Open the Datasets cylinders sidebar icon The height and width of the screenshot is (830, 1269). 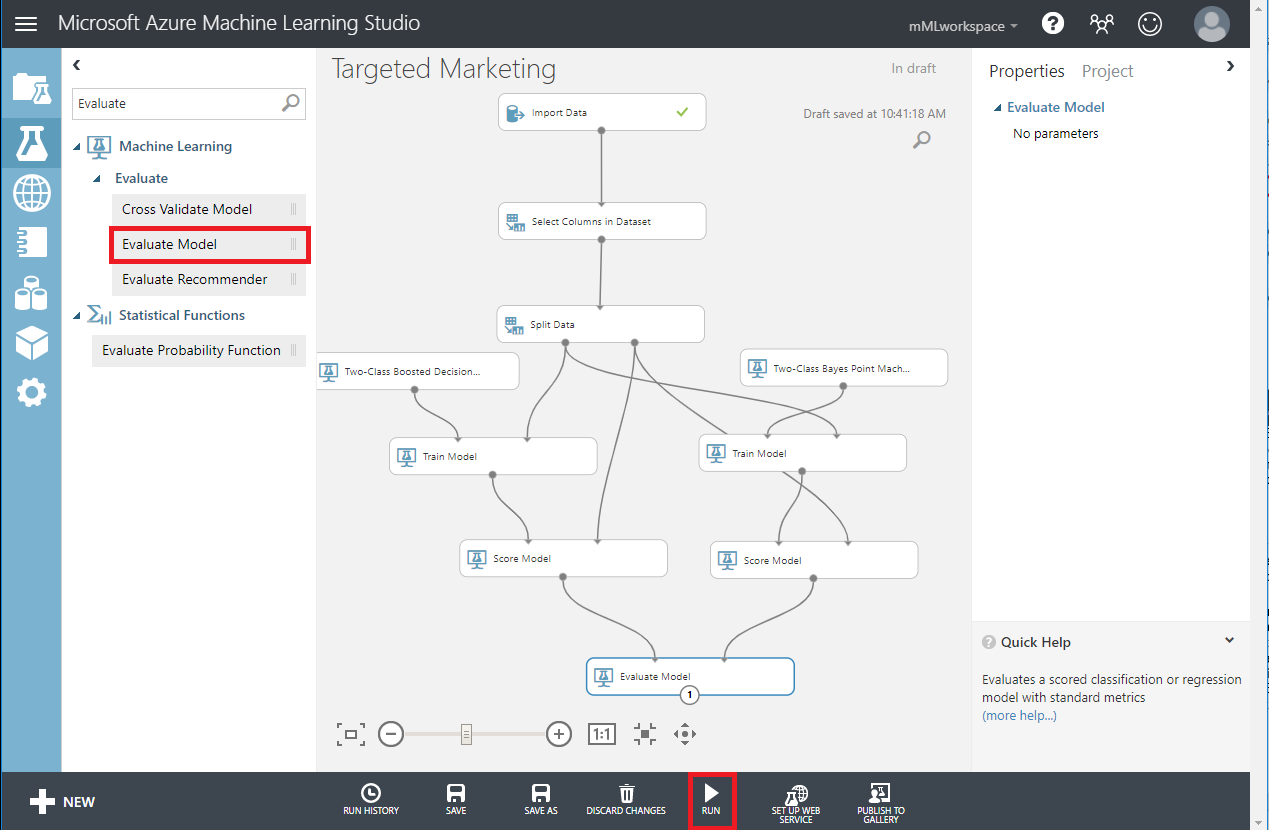click(x=31, y=293)
